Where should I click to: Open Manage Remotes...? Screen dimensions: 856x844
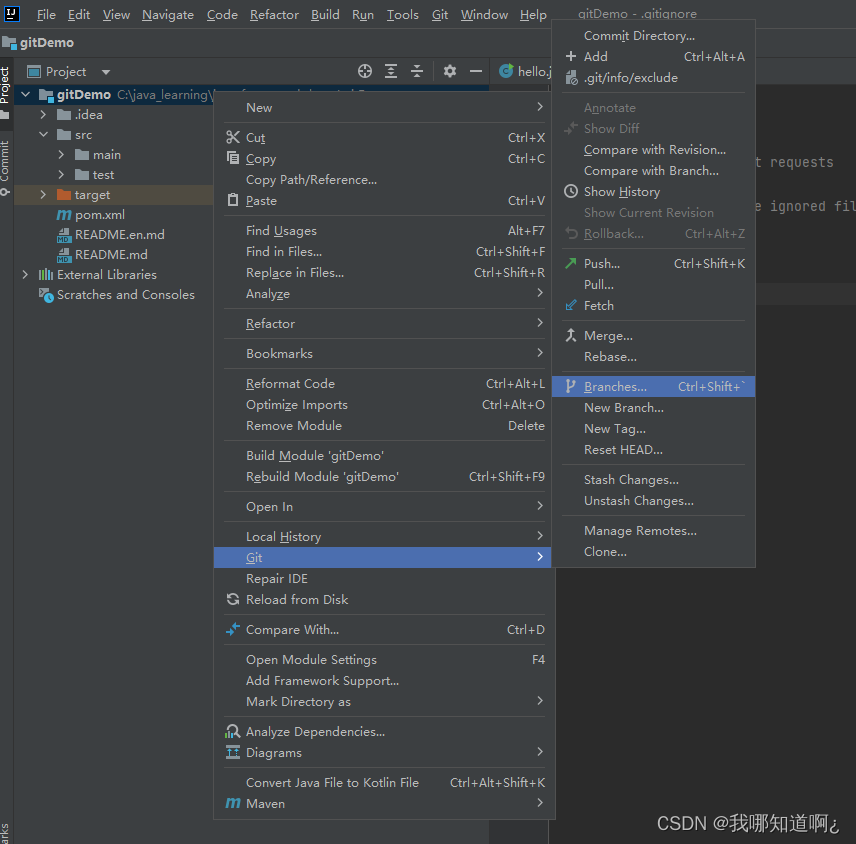pos(653,531)
